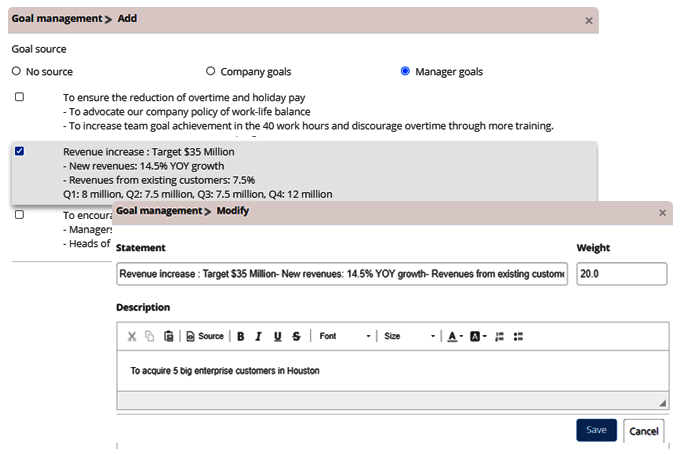The image size is (682, 454).
Task: Select the Company goals radio button
Action: click(211, 71)
